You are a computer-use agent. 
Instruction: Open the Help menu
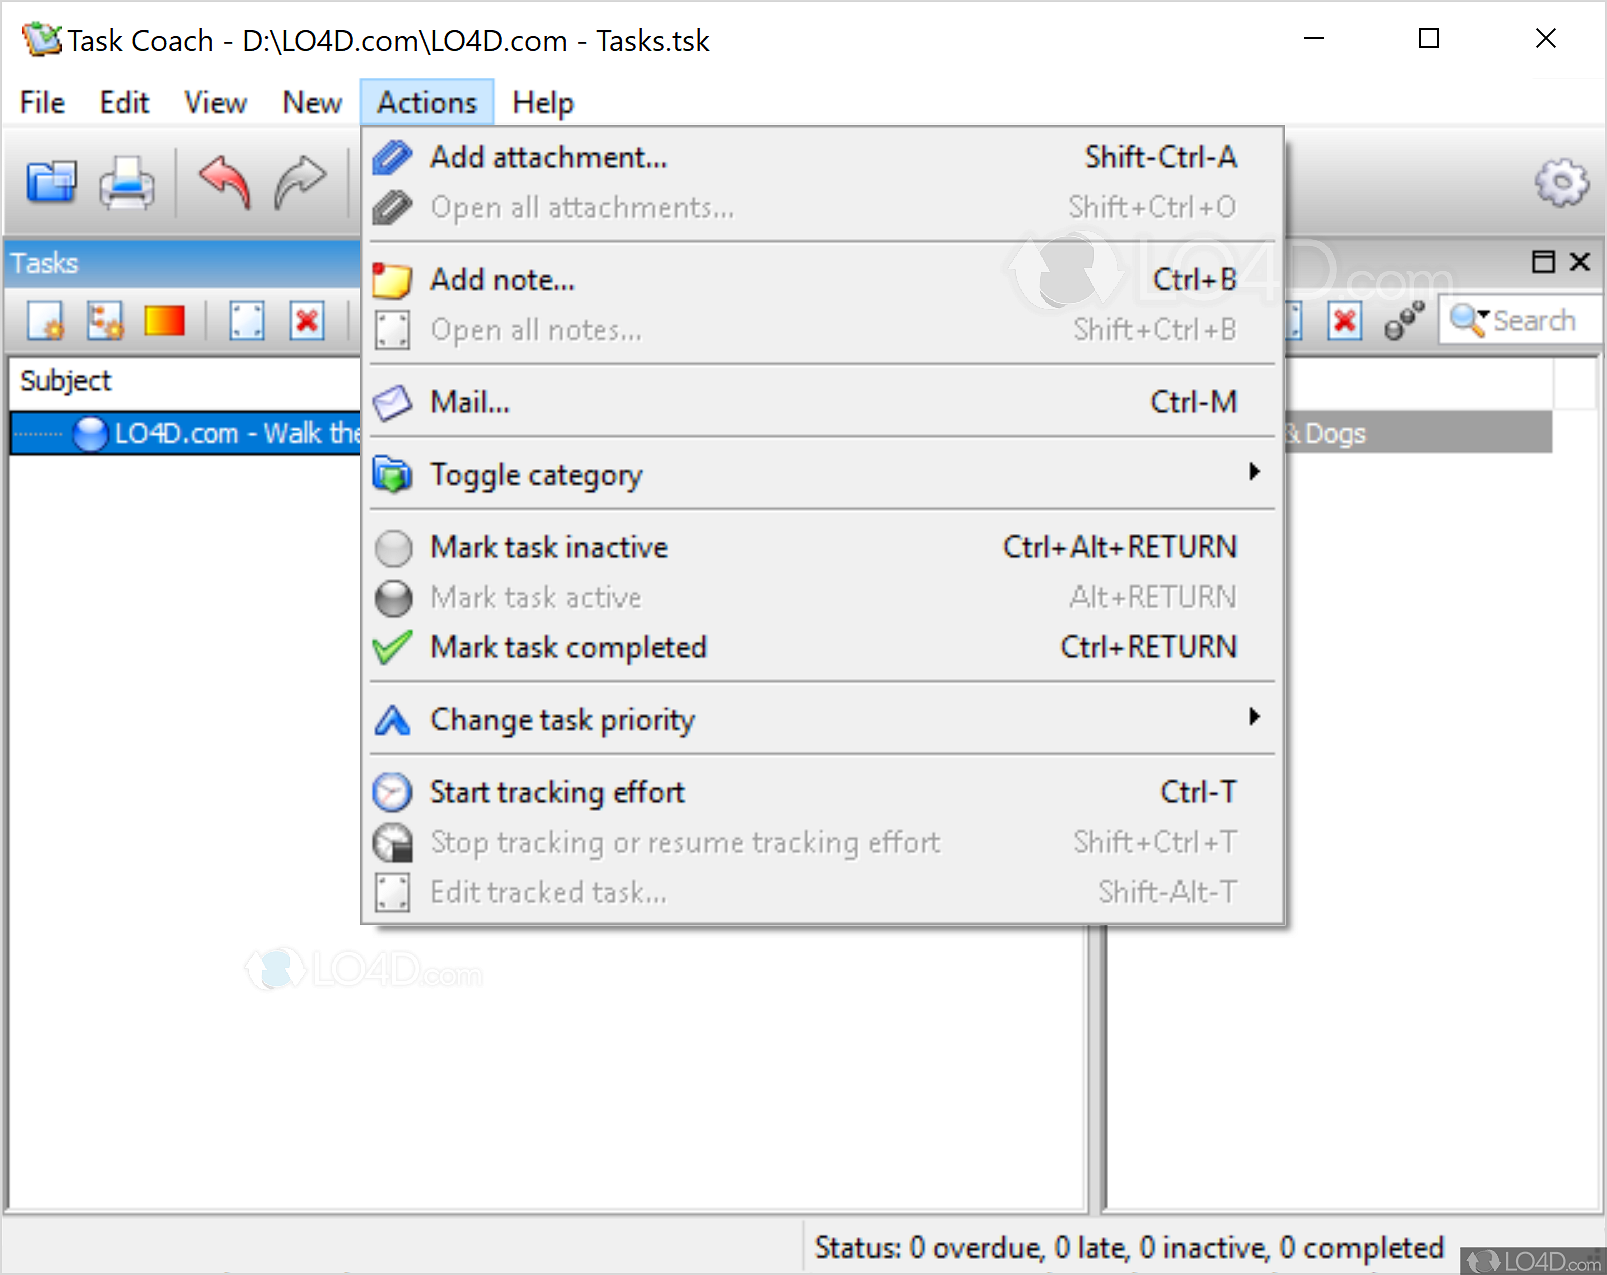[x=542, y=102]
